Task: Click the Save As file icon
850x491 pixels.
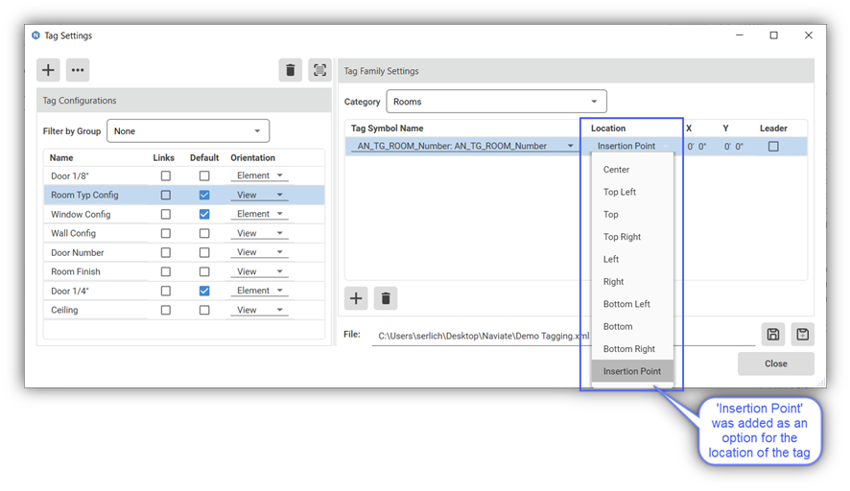Action: (x=802, y=334)
